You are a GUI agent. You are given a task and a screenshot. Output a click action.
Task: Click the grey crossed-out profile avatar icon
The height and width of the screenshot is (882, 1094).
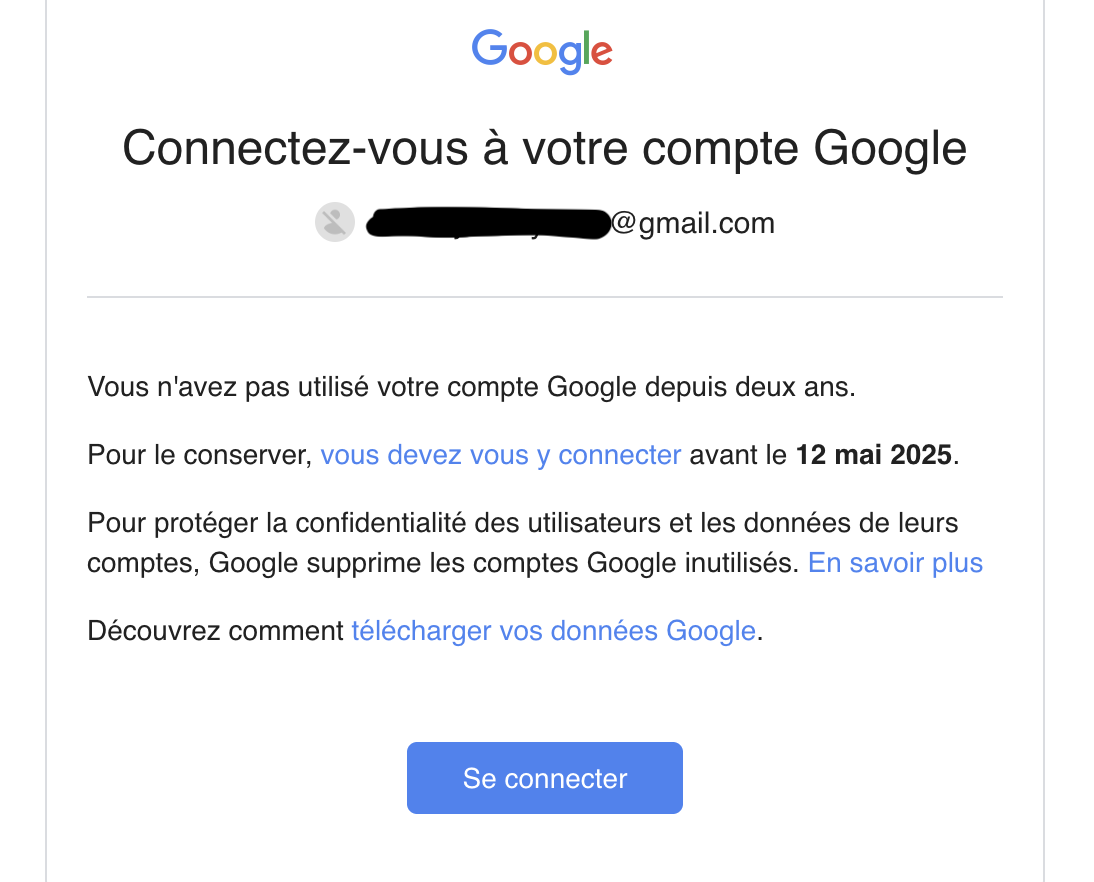point(335,223)
